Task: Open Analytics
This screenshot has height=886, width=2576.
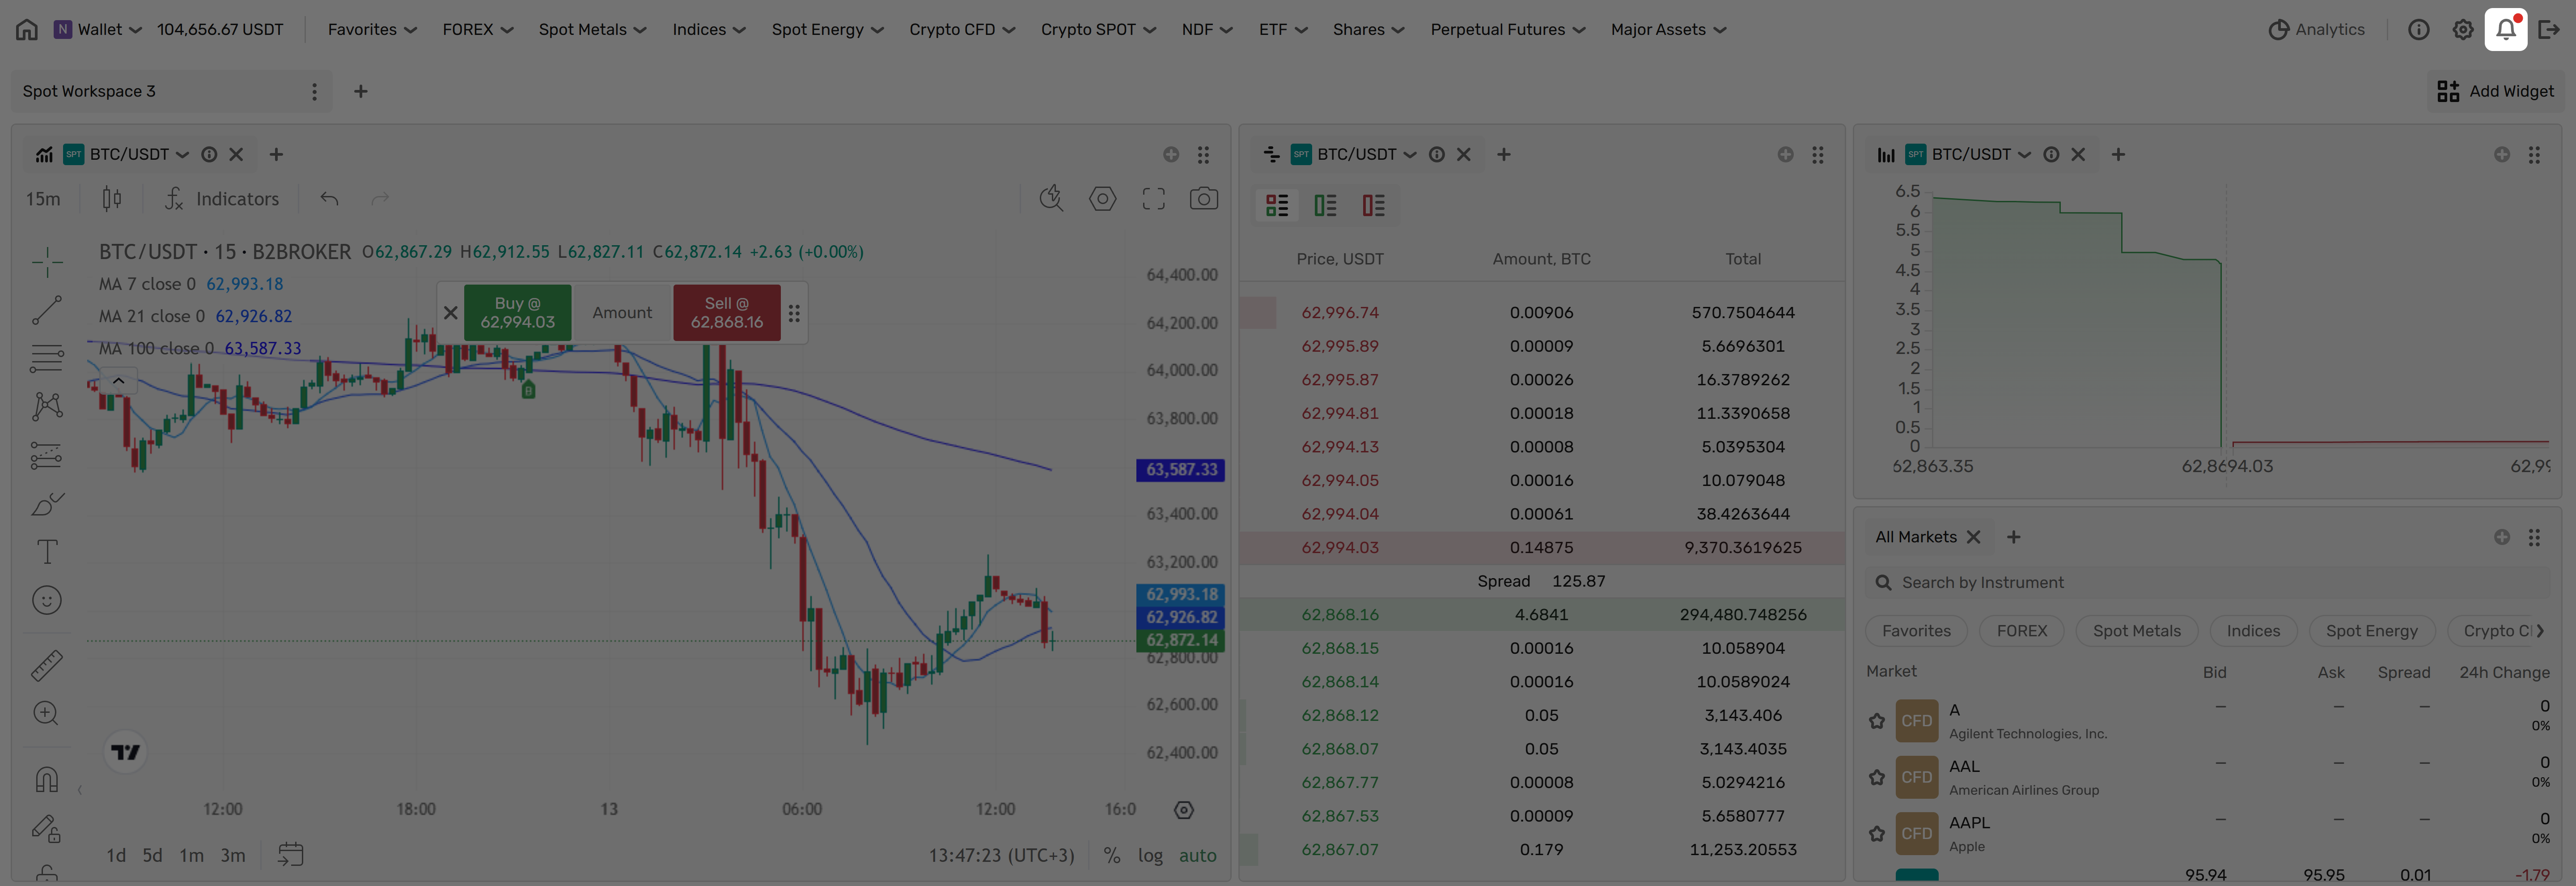Action: 2316,30
